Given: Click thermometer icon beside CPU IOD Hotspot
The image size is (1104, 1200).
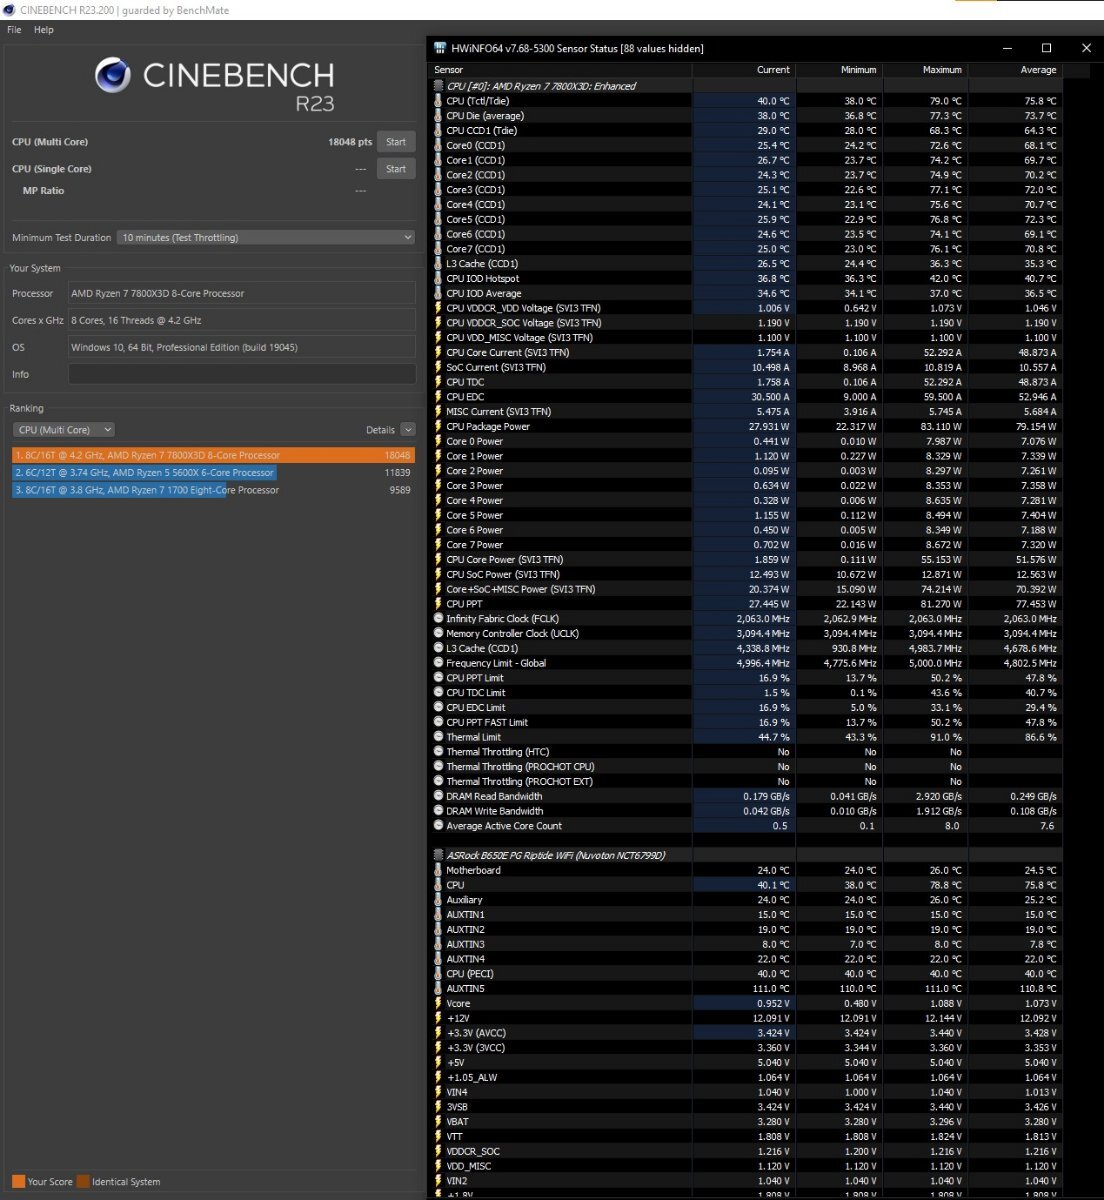Looking at the screenshot, I should pyautogui.click(x=438, y=279).
